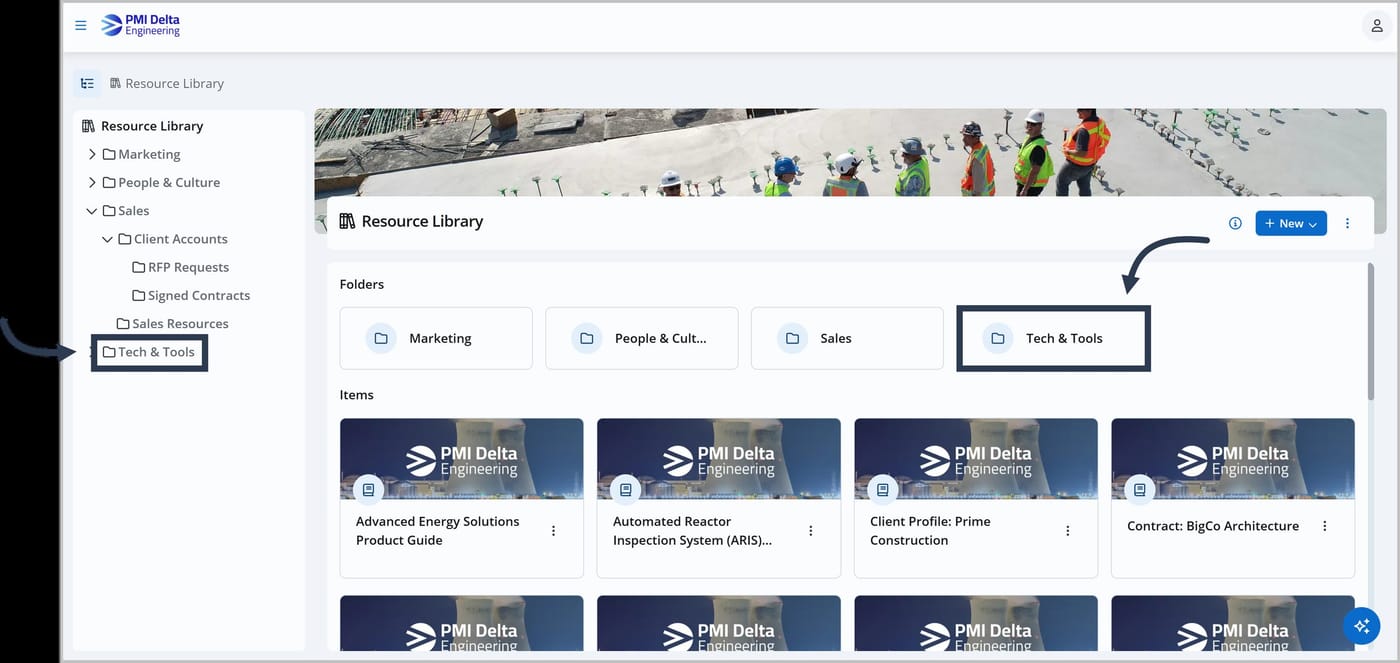The image size is (1400, 663).
Task: Expand the People & Culture tree folder
Action: click(92, 182)
